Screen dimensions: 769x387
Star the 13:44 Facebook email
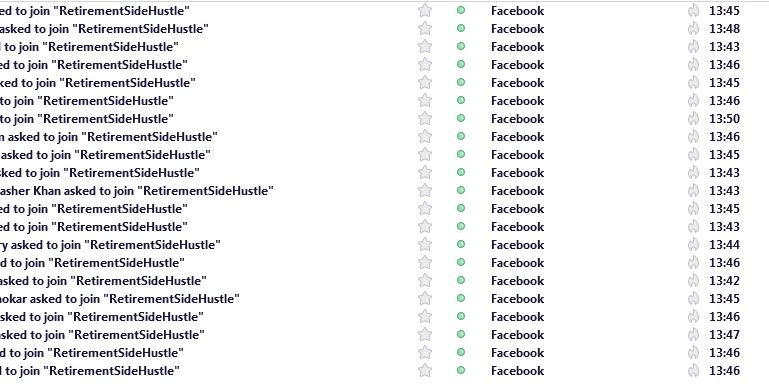(425, 244)
